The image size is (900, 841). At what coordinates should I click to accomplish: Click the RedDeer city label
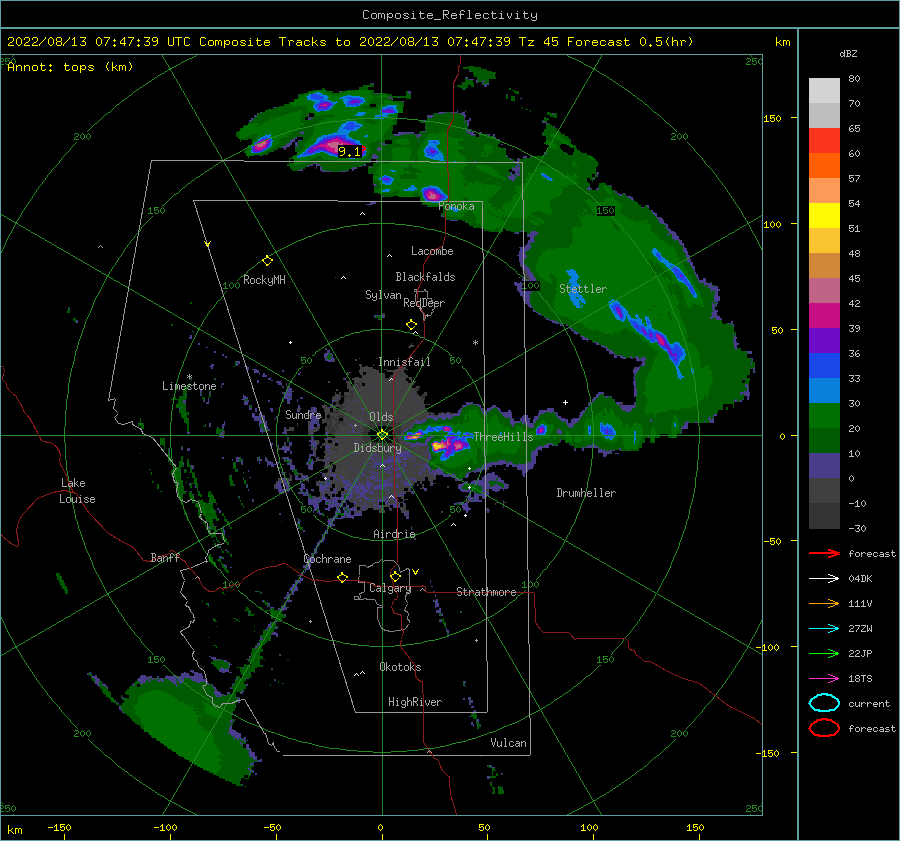(x=424, y=303)
